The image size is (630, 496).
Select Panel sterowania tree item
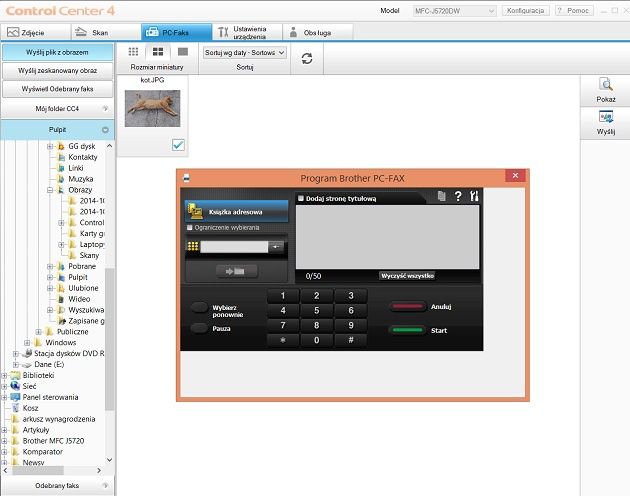tap(50, 397)
